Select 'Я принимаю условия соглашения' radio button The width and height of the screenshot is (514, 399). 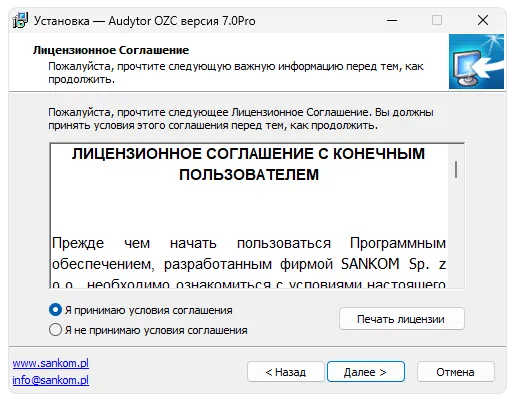point(55,310)
